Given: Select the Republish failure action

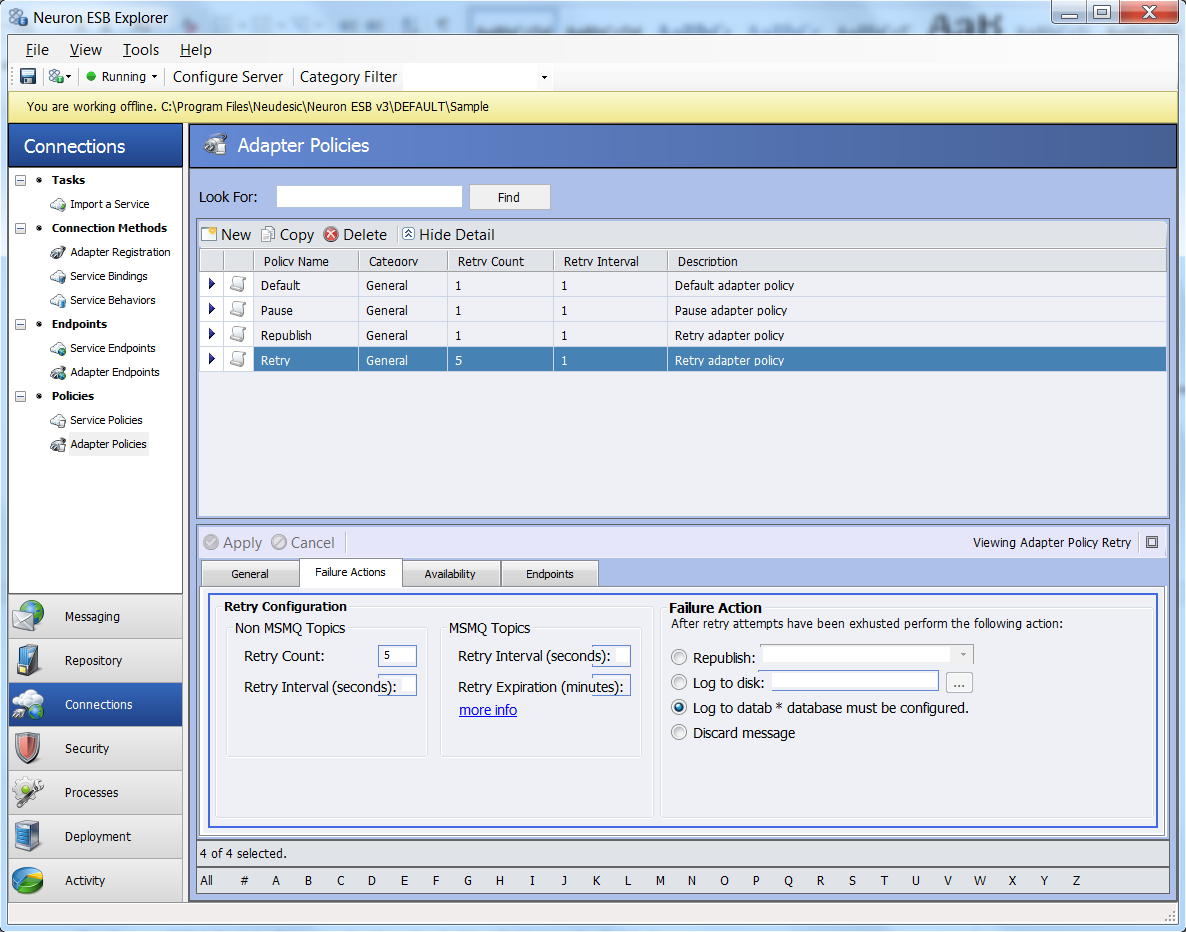Looking at the screenshot, I should (679, 657).
